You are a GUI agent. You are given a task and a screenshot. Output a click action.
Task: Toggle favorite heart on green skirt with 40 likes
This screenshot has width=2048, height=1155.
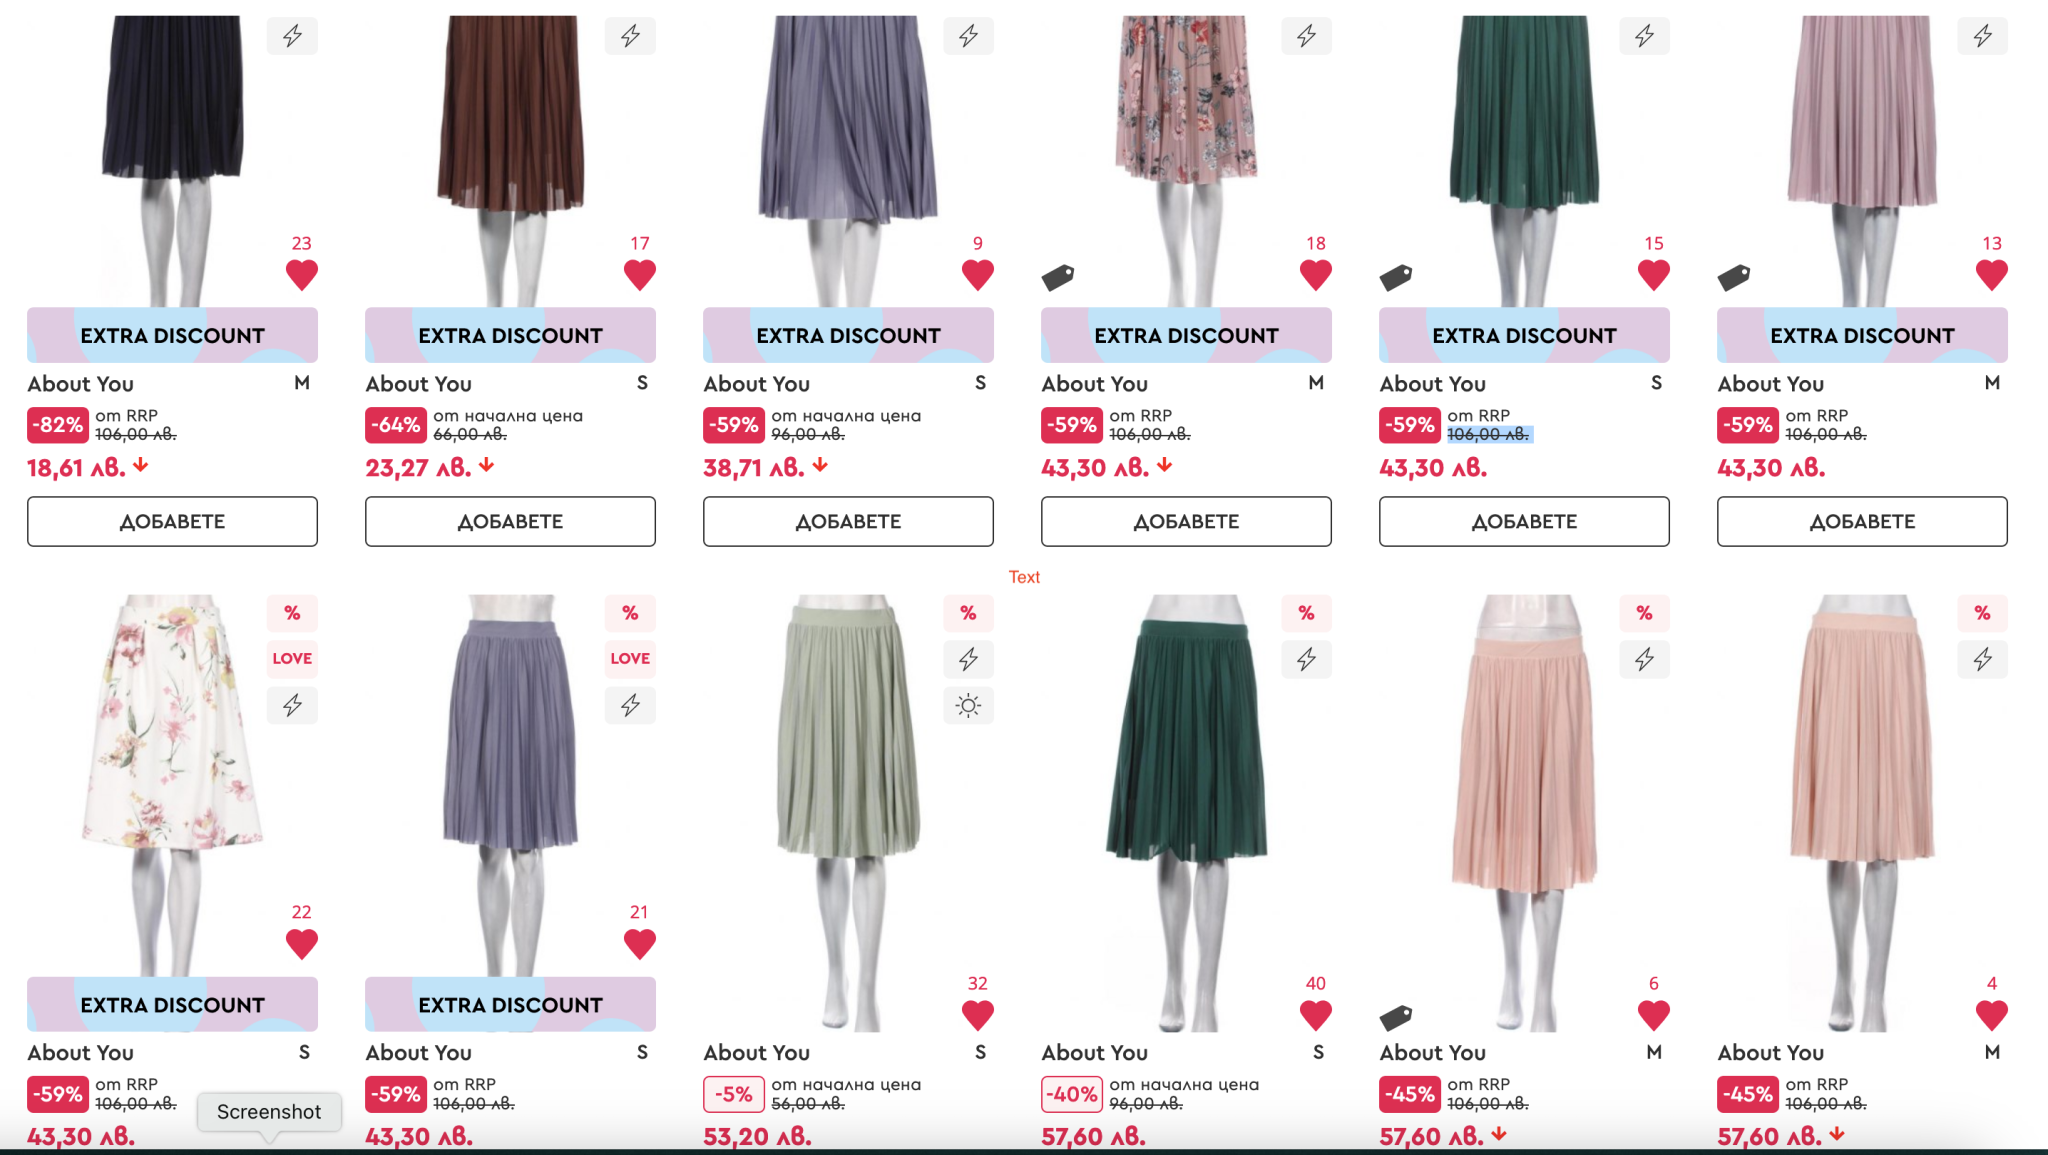coord(1315,1015)
